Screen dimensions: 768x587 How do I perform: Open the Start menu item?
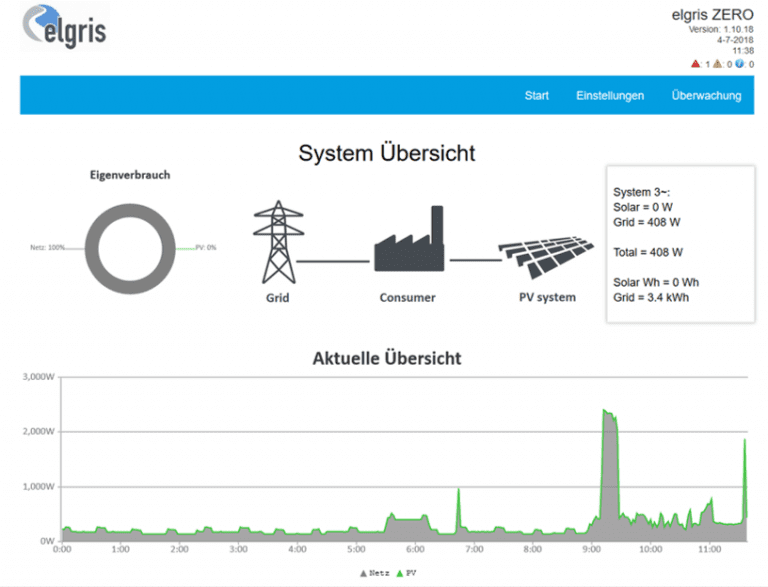pos(536,96)
